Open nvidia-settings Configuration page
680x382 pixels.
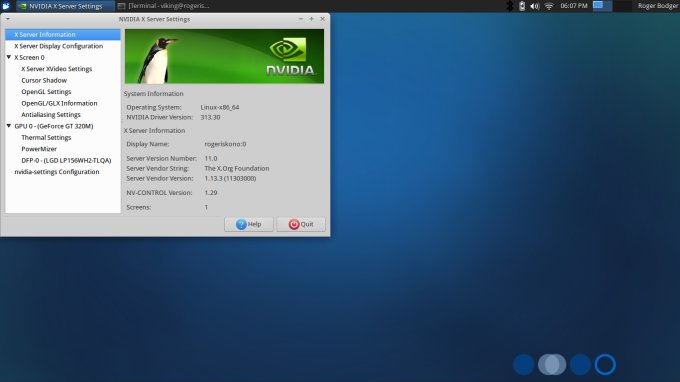(57, 172)
